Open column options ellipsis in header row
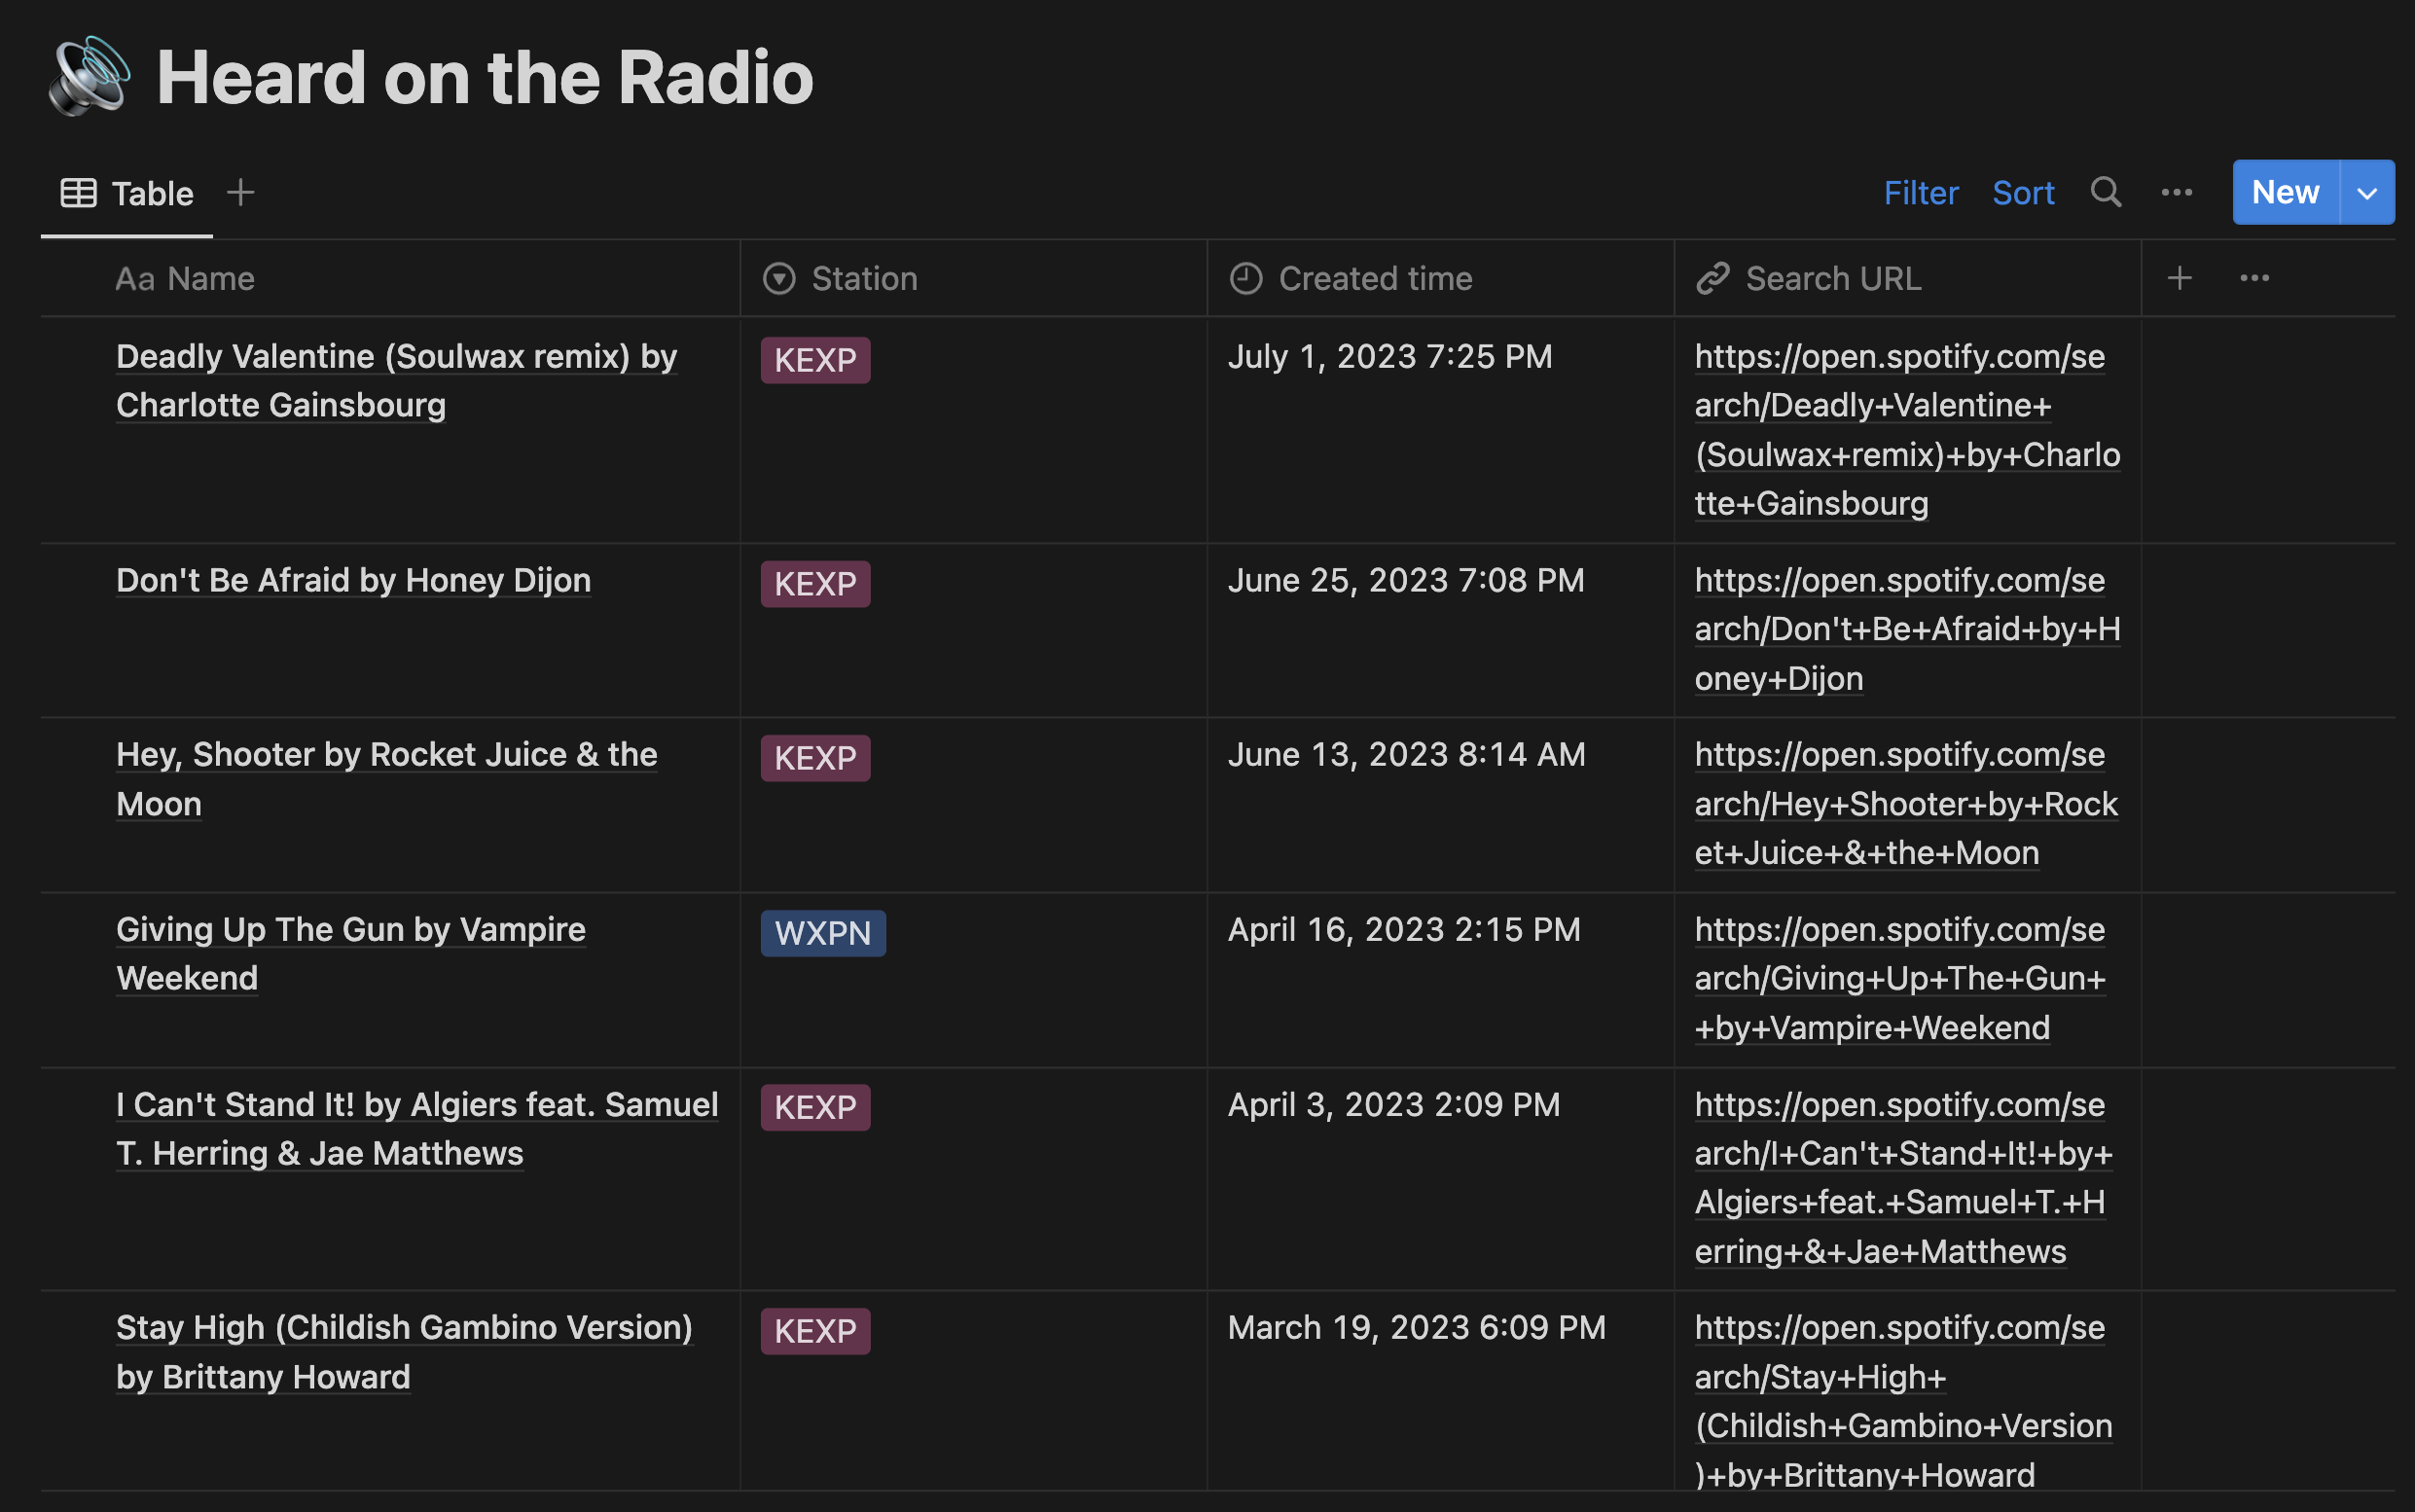The width and height of the screenshot is (2415, 1512). point(2254,278)
